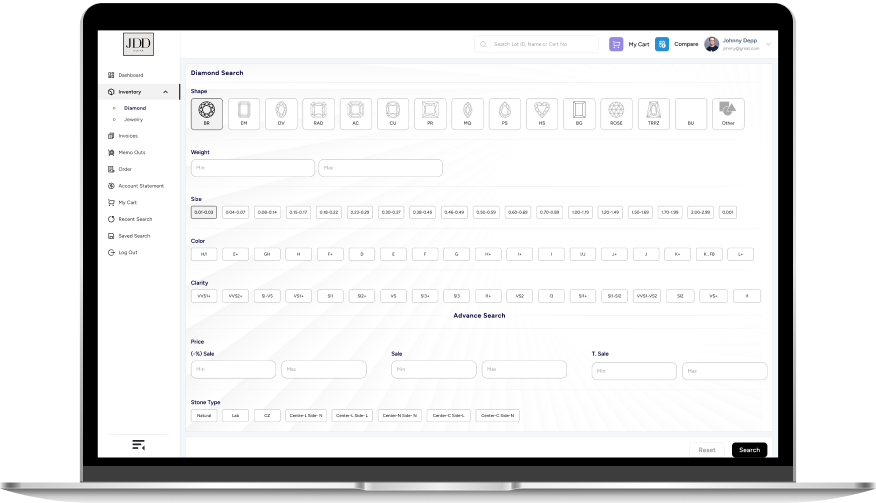The image size is (876, 503).
Task: Toggle the Natural stone type filter
Action: click(x=204, y=415)
